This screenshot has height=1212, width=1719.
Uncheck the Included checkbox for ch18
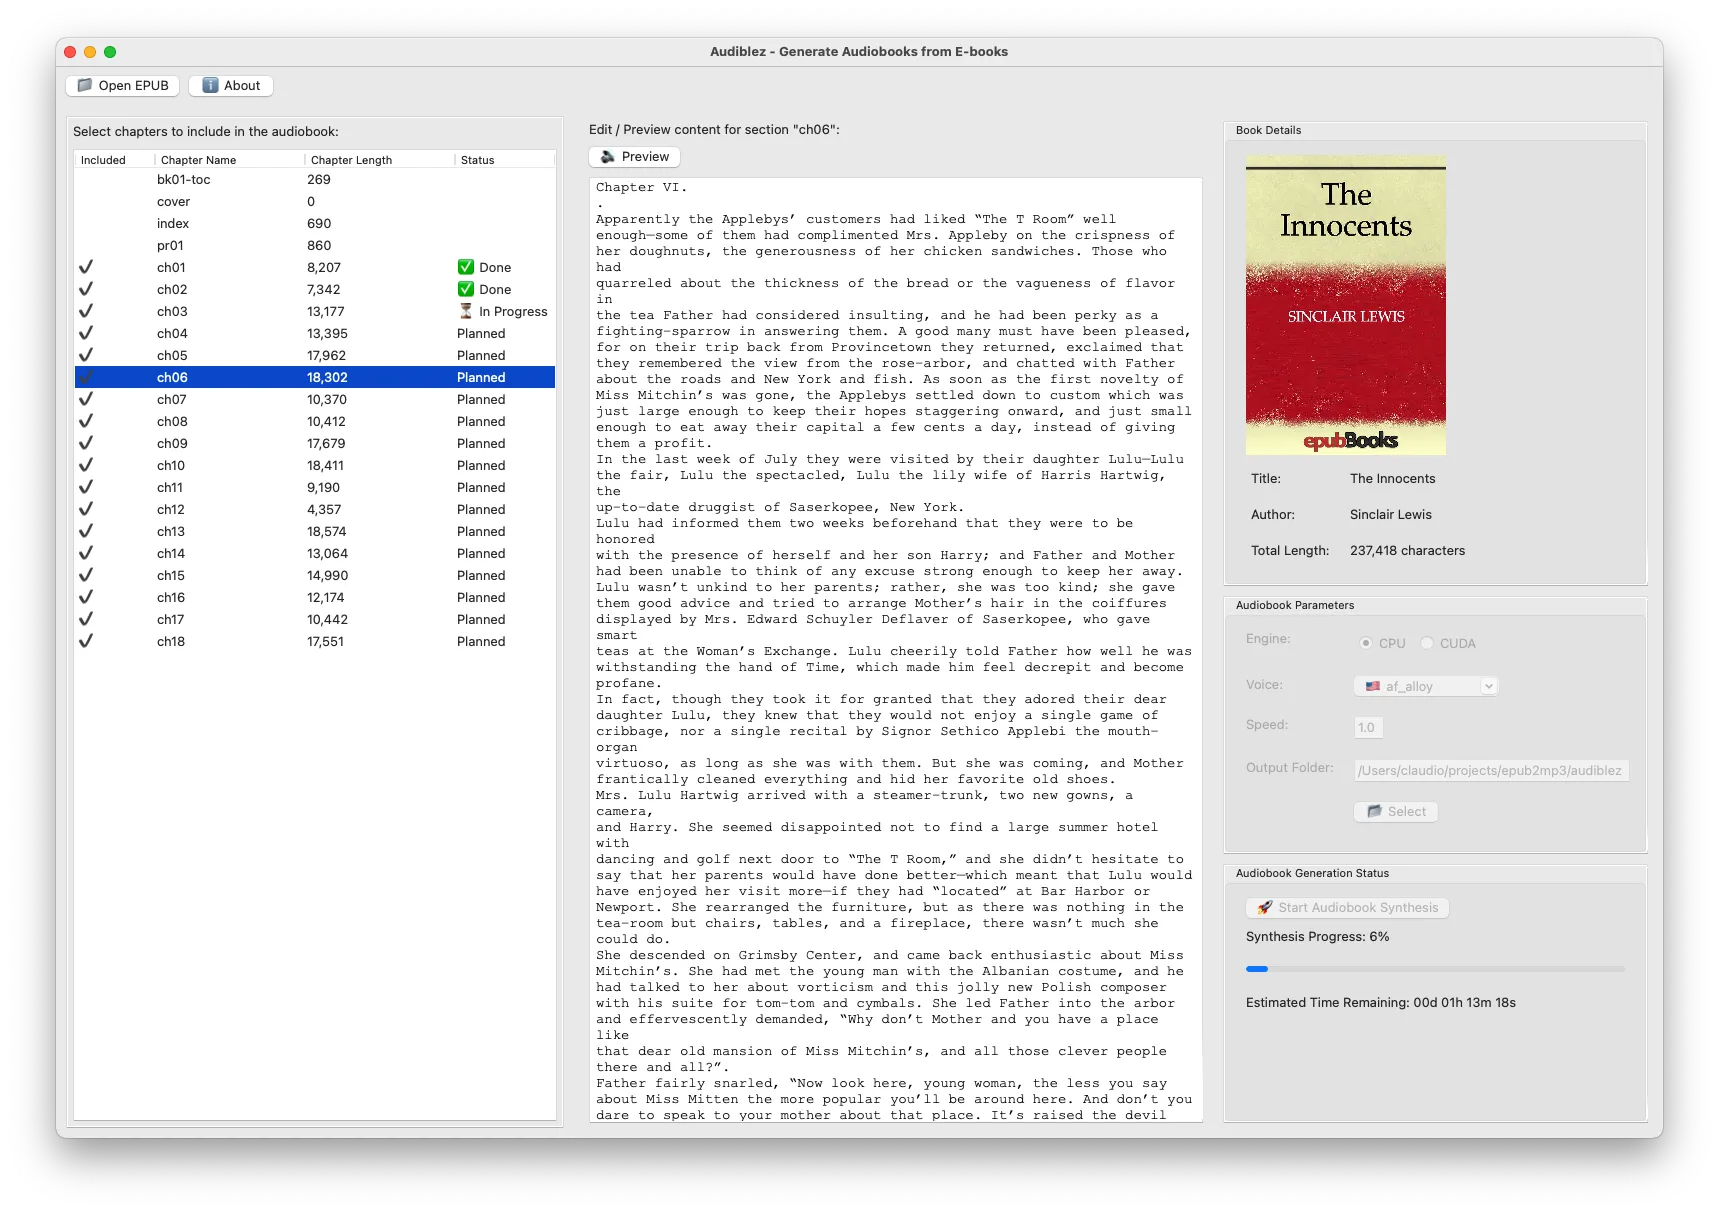[x=86, y=641]
